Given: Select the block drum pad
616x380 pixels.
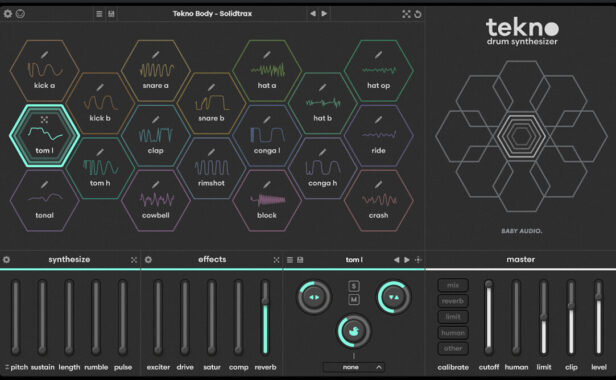Looking at the screenshot, I should point(267,201).
